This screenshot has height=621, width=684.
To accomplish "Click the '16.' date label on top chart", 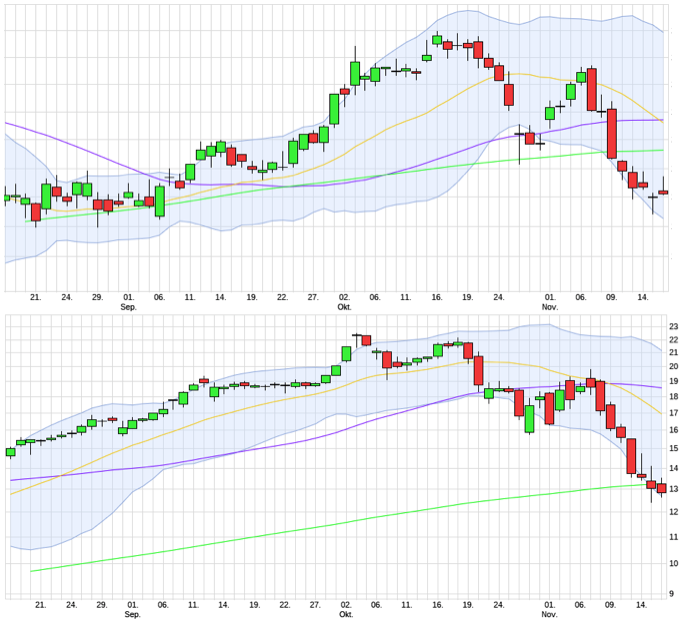I will click(437, 297).
